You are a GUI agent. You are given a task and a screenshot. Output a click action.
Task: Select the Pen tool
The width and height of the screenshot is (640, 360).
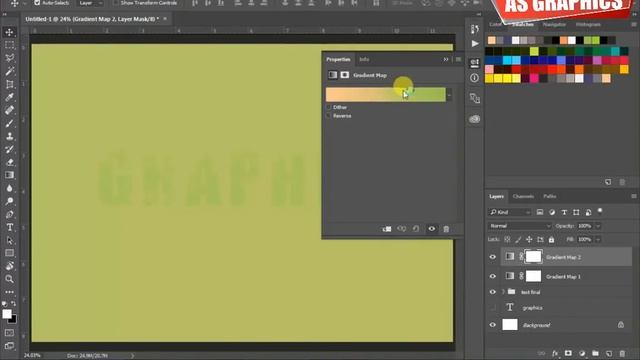click(9, 214)
